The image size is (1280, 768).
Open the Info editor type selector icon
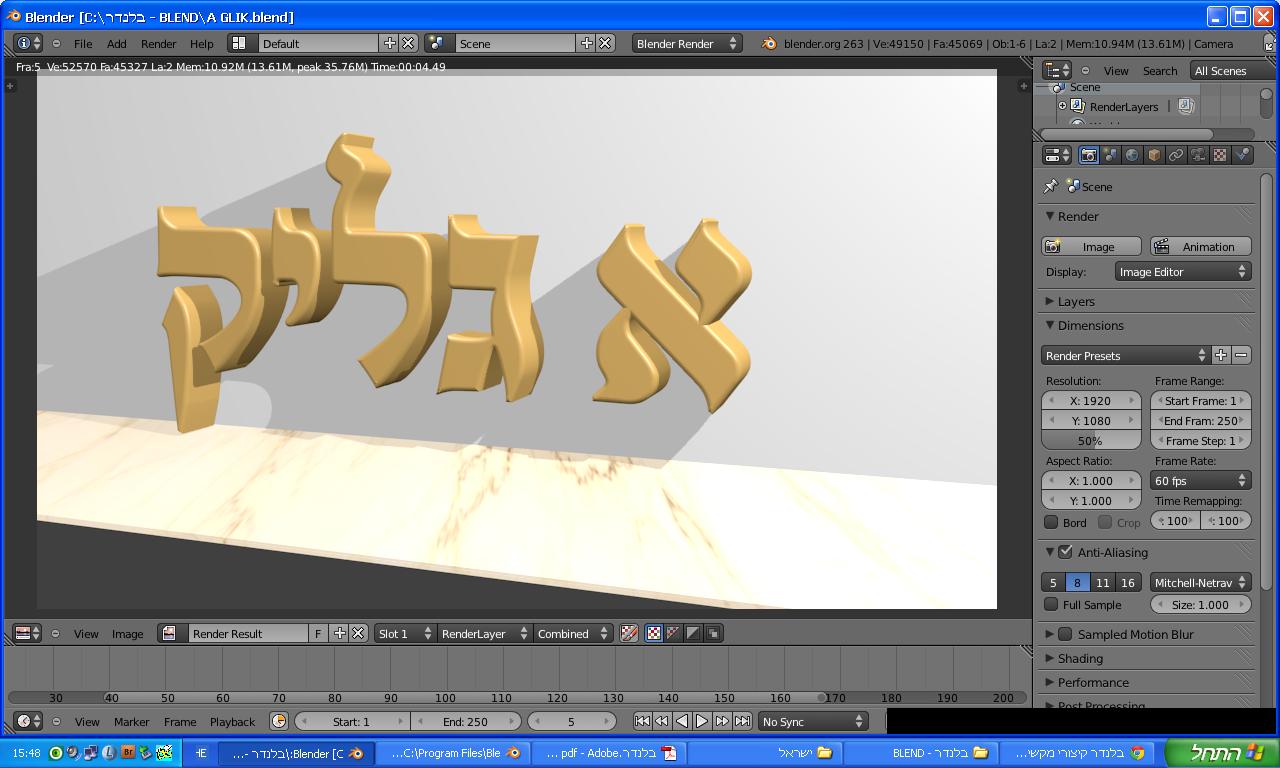pyautogui.click(x=29, y=43)
